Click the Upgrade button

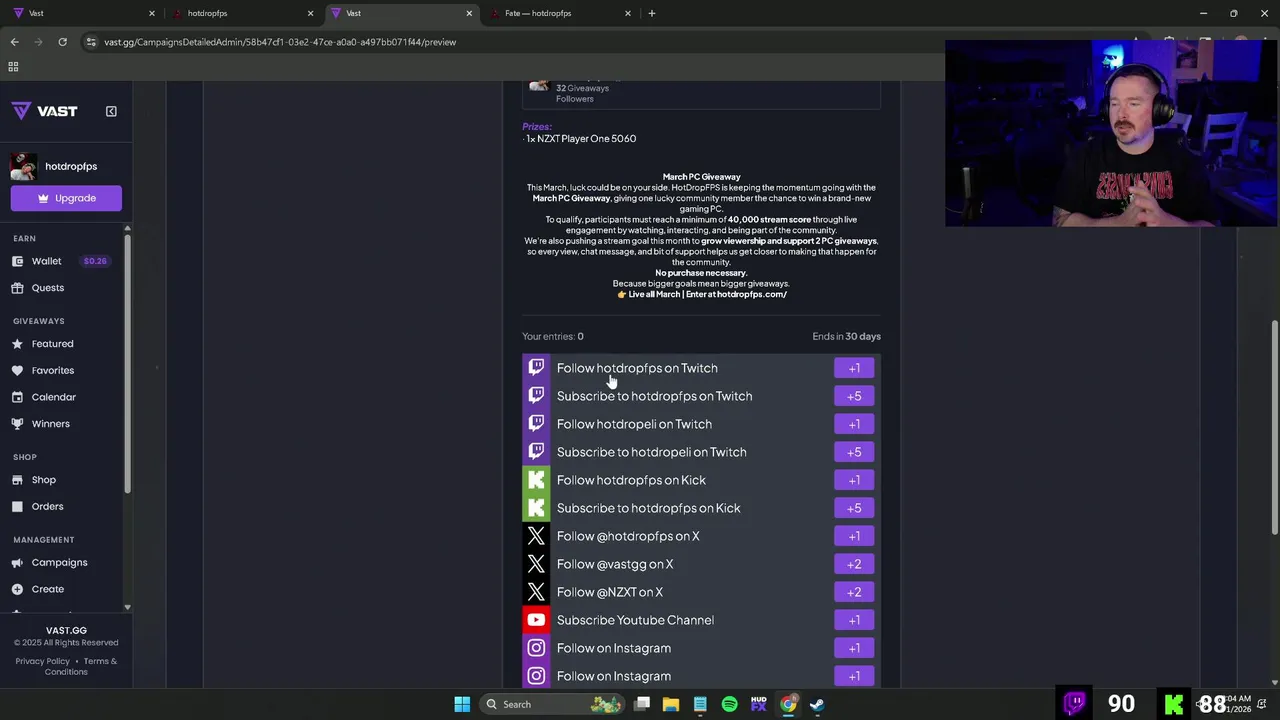coord(66,198)
